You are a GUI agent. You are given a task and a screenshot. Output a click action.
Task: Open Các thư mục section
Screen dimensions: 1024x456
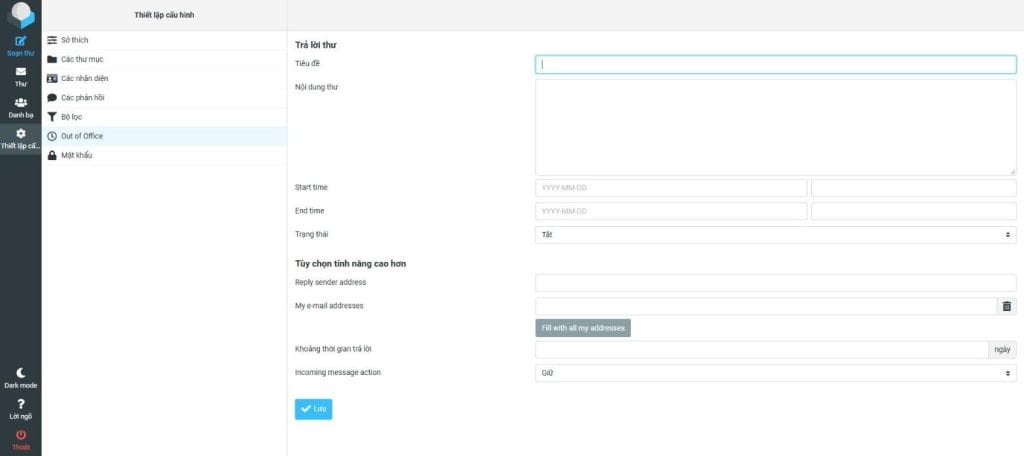pos(164,59)
